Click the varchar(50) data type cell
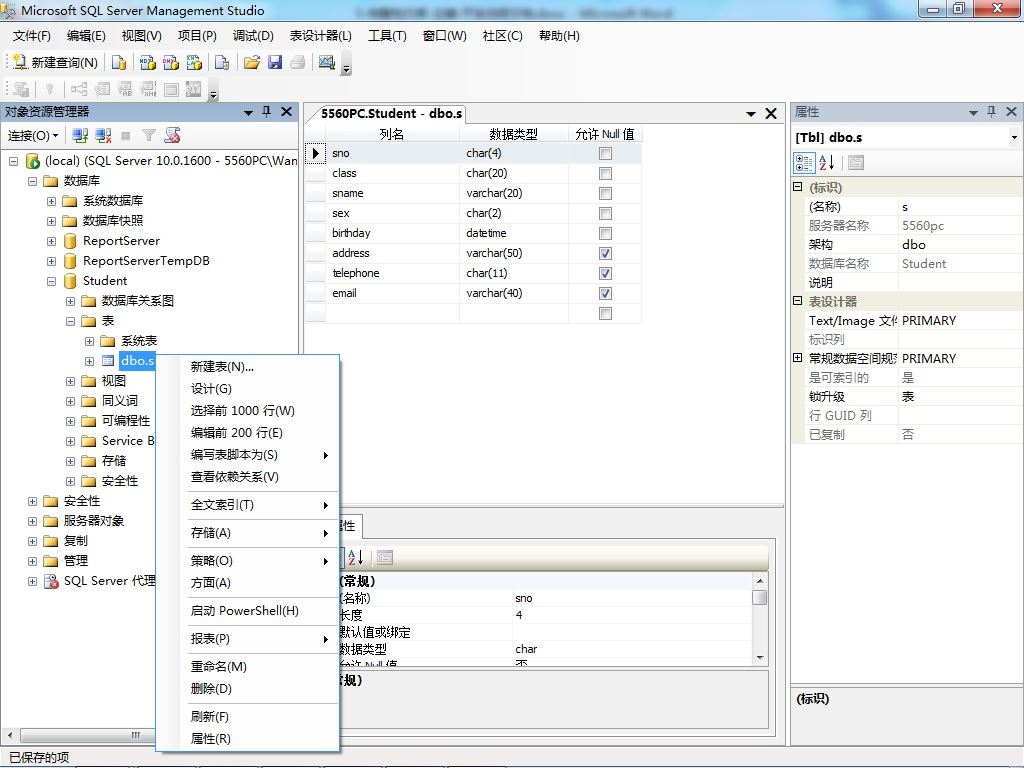Image resolution: width=1024 pixels, height=768 pixels. pyautogui.click(x=513, y=253)
